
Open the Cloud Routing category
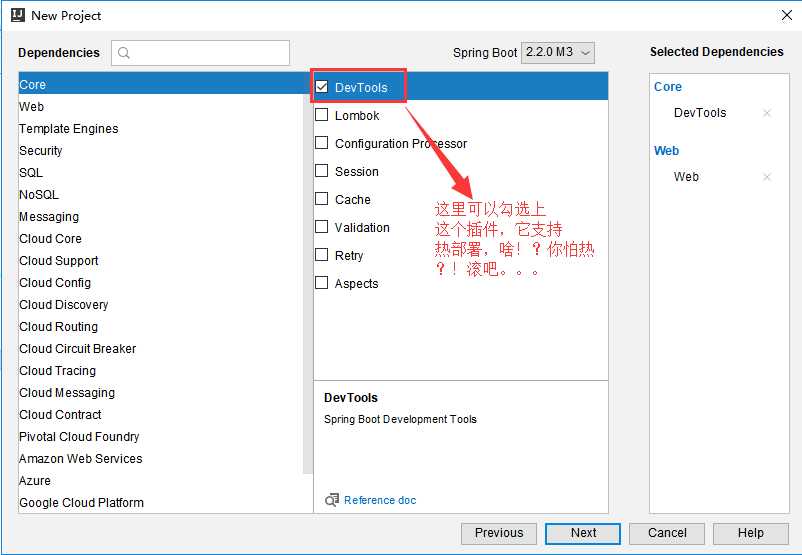(x=161, y=326)
